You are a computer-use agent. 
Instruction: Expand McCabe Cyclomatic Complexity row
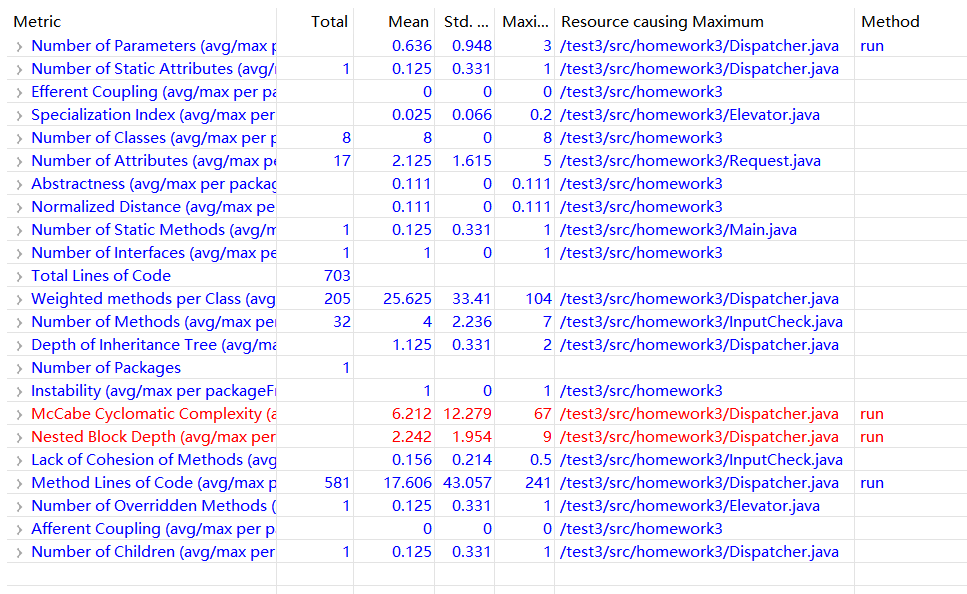click(x=19, y=415)
